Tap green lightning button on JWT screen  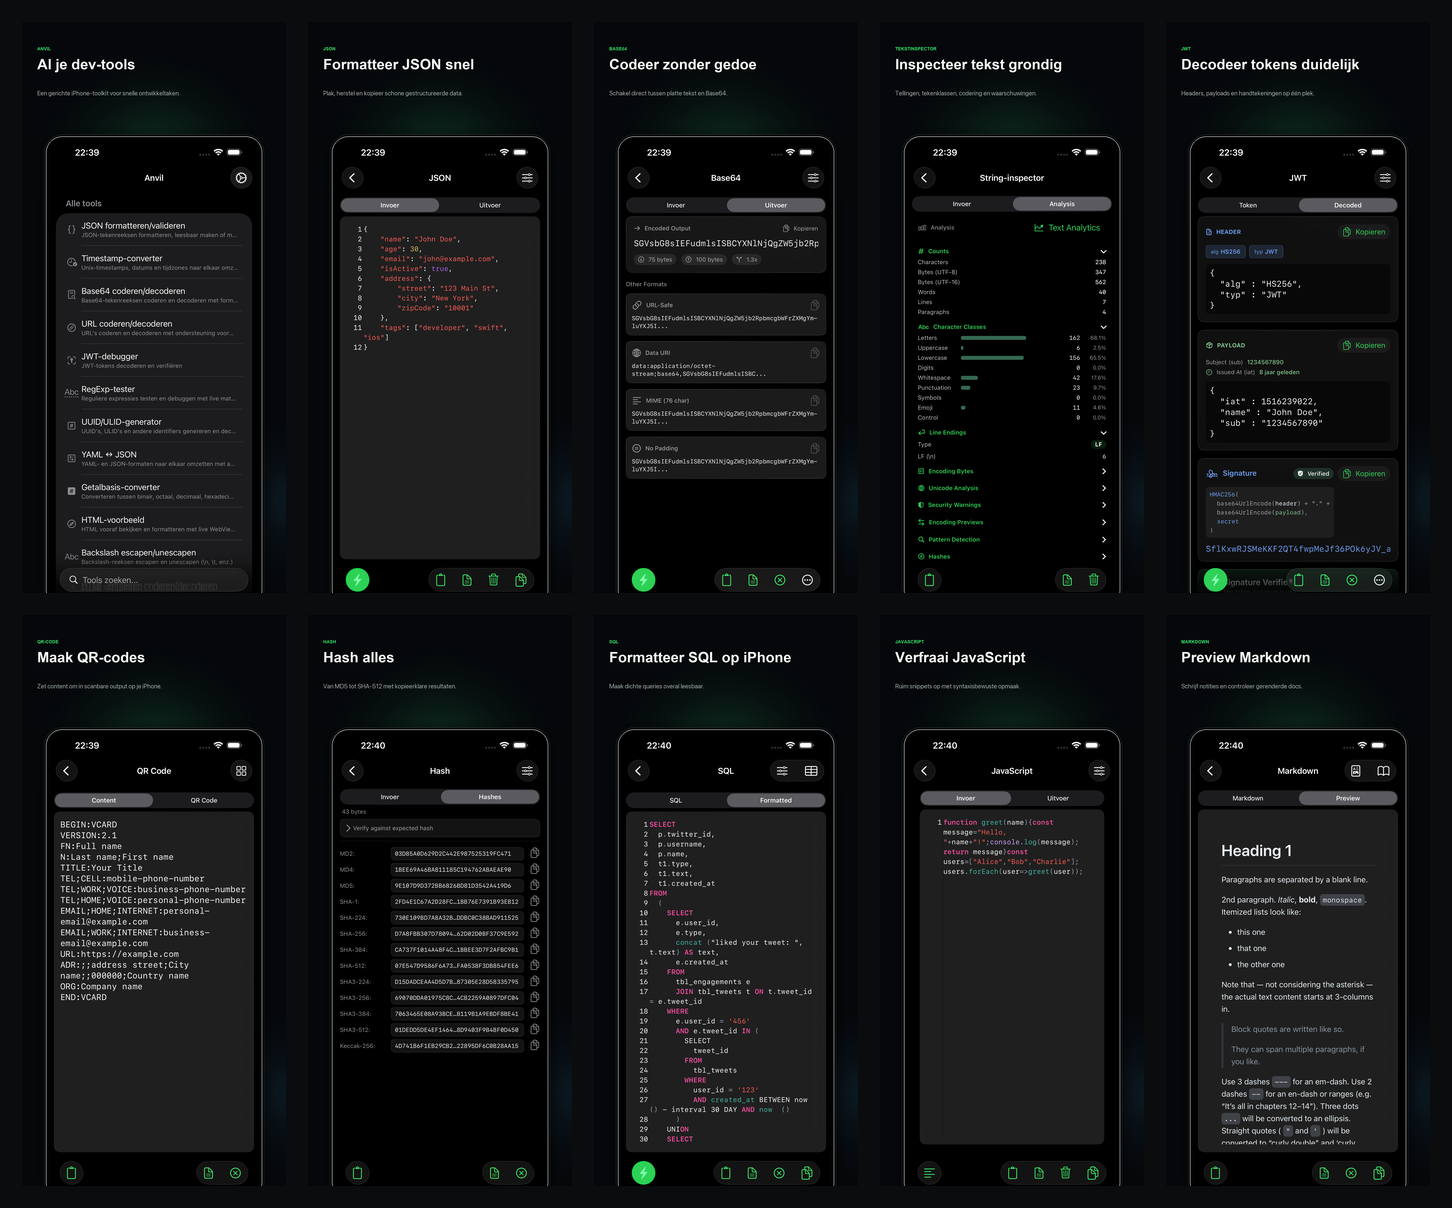tap(1215, 580)
